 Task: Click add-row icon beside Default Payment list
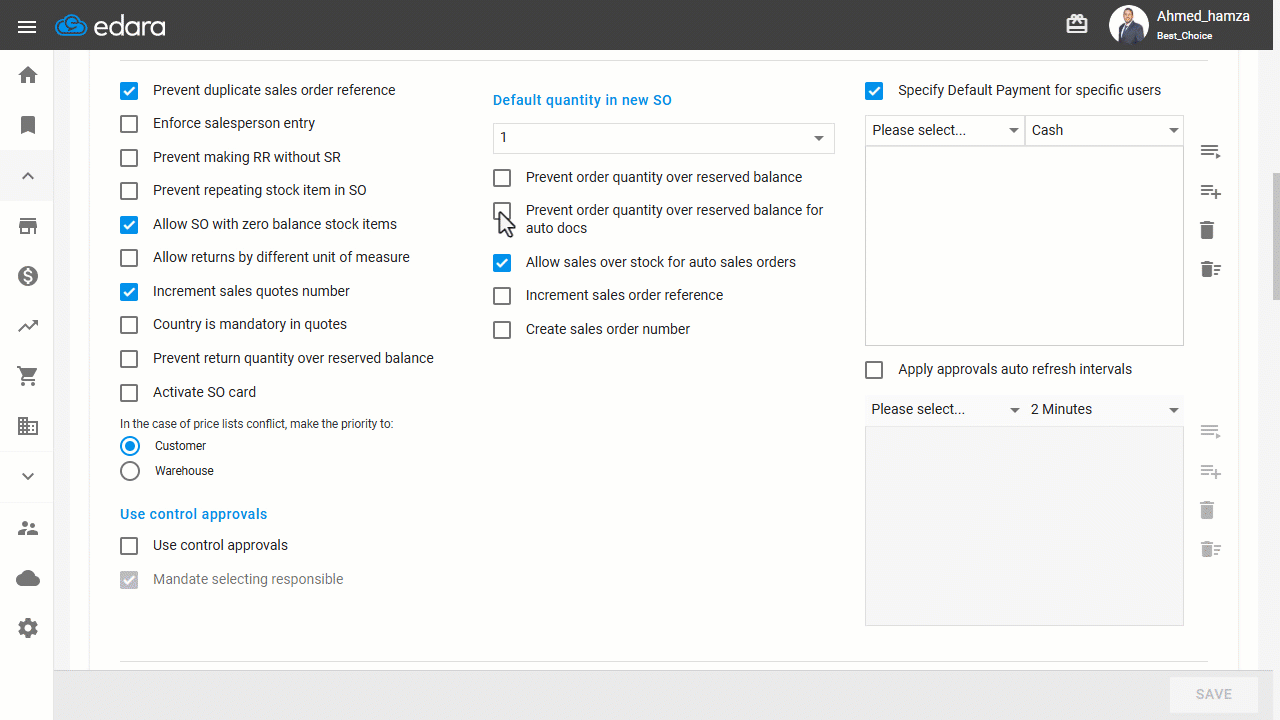coord(1210,191)
